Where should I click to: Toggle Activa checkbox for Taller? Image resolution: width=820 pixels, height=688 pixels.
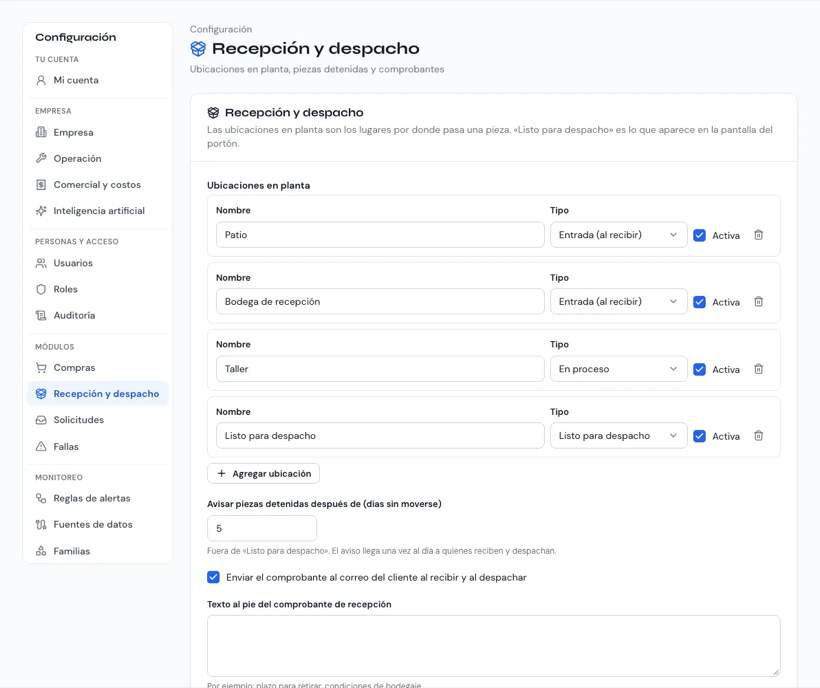[699, 370]
